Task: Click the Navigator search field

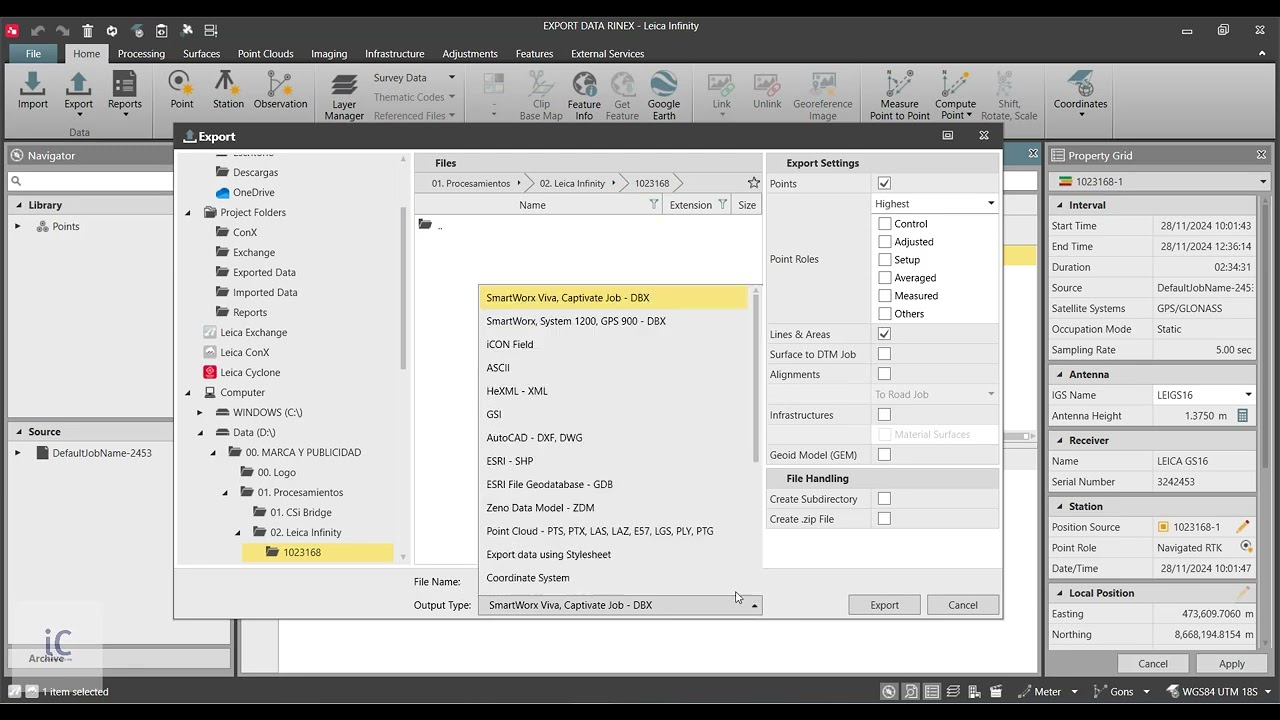Action: (91, 181)
